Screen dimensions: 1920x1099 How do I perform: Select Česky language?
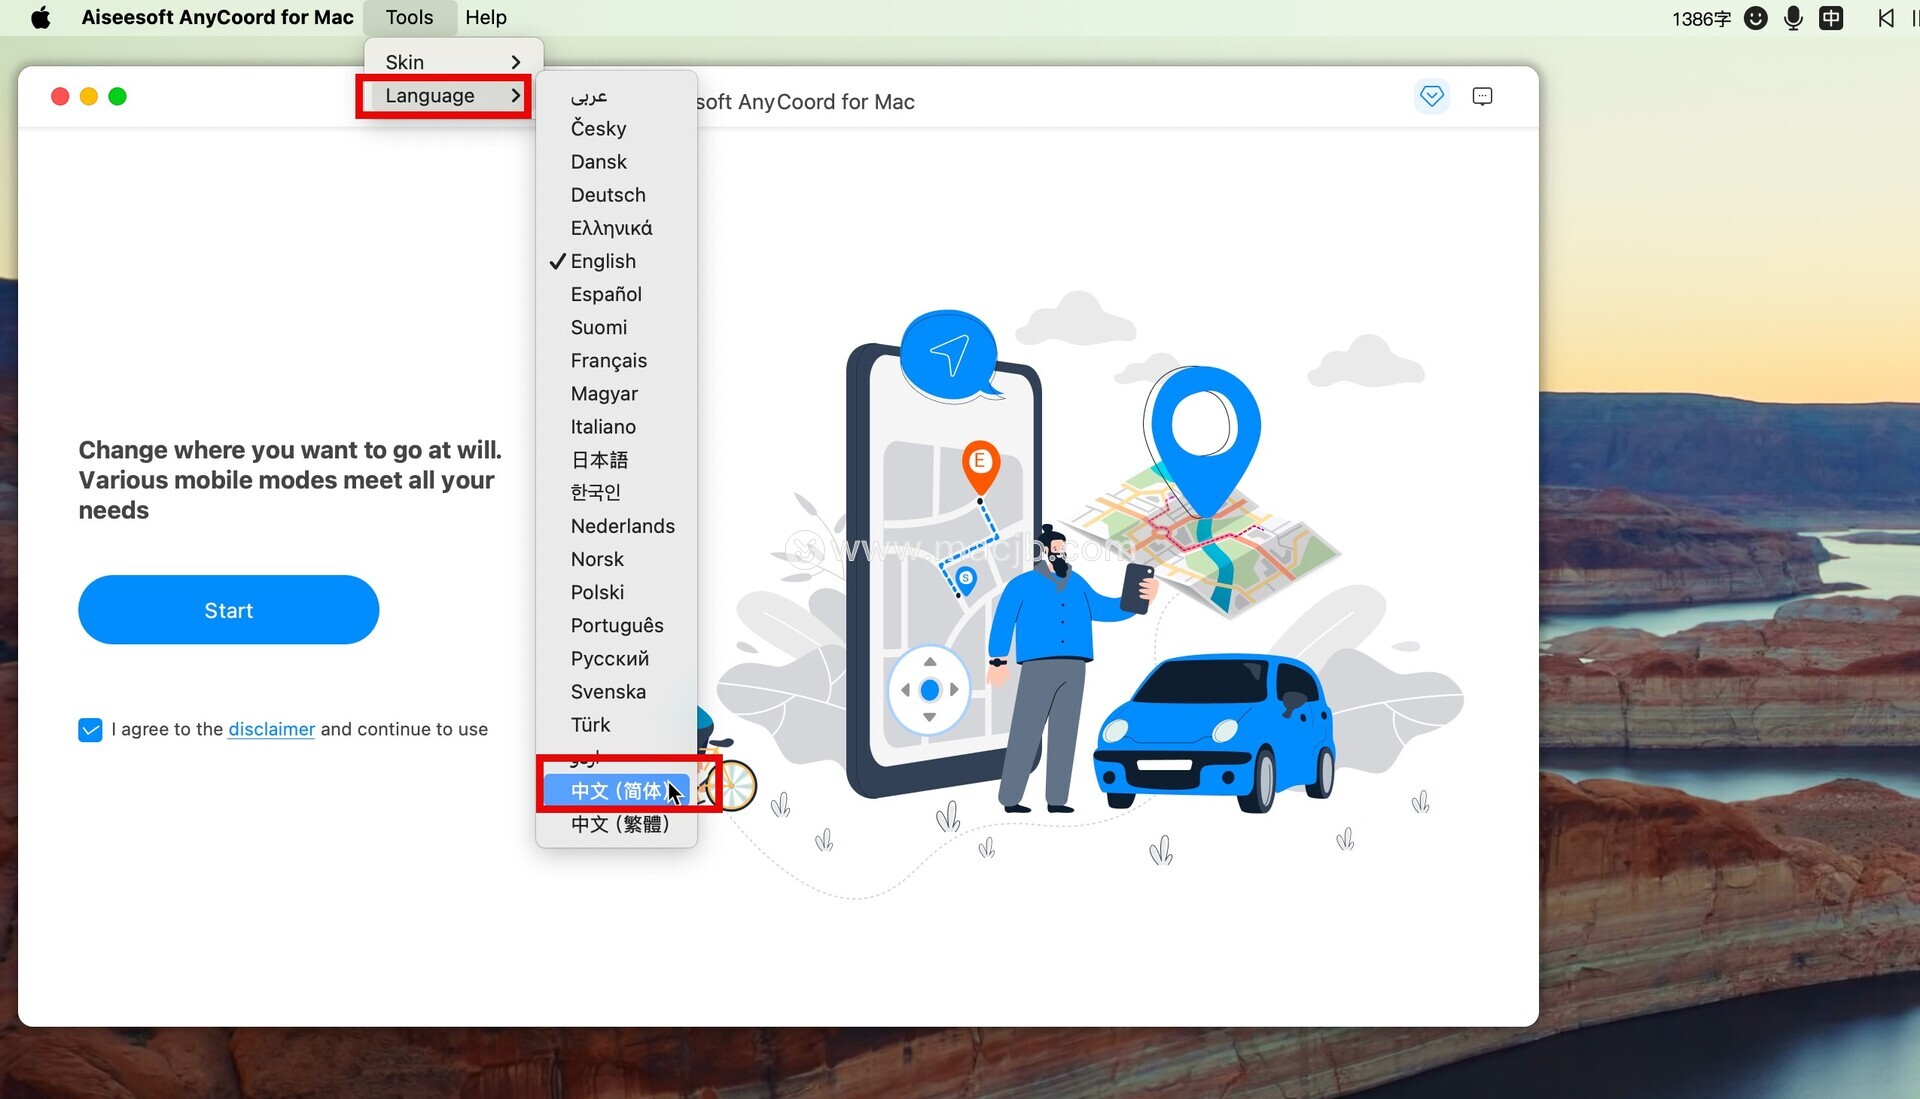click(616, 128)
